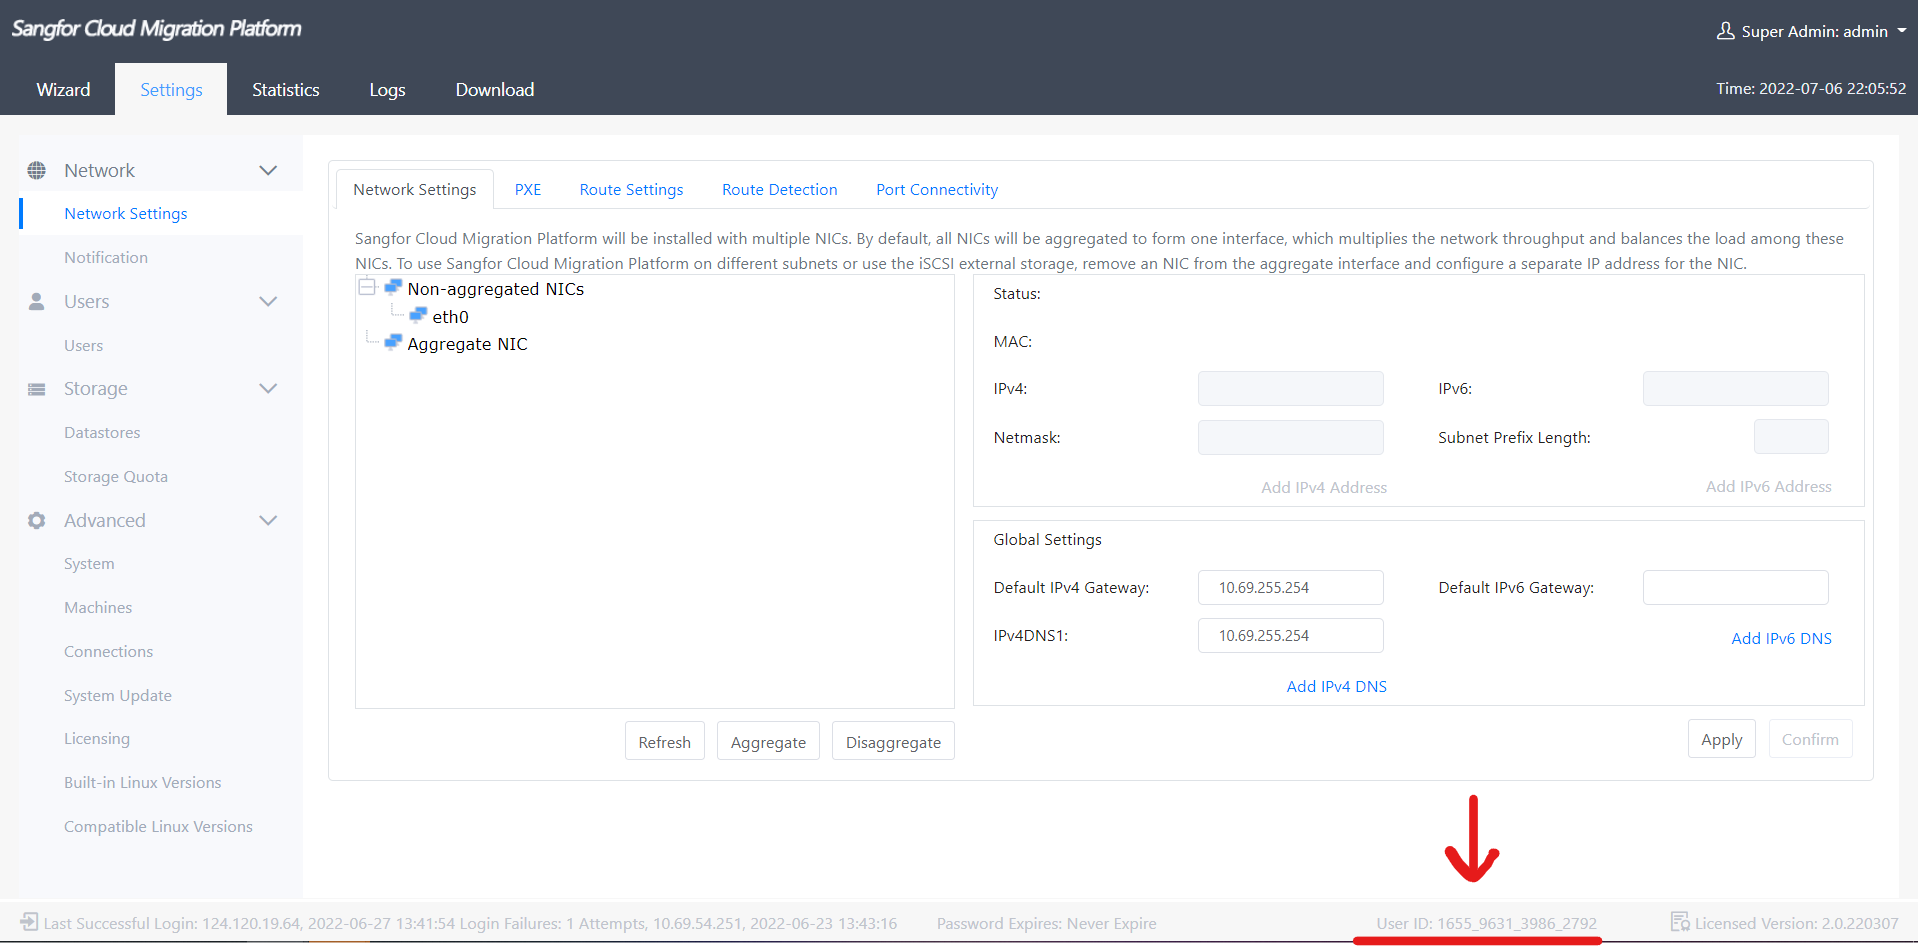
Task: Switch to the PXE tab
Action: pos(528,189)
